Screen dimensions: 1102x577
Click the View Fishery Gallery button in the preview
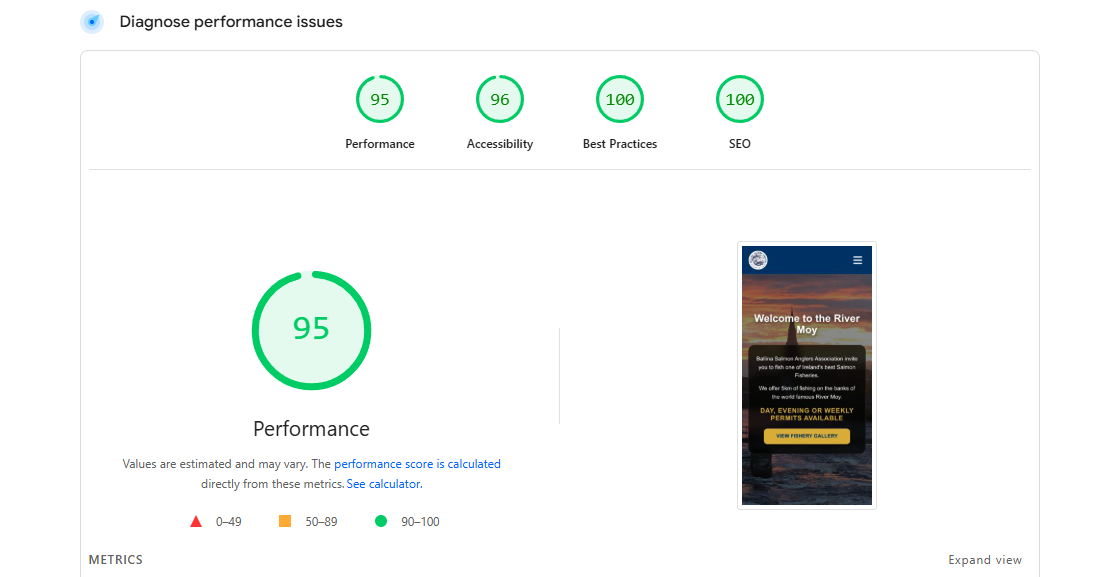807,436
